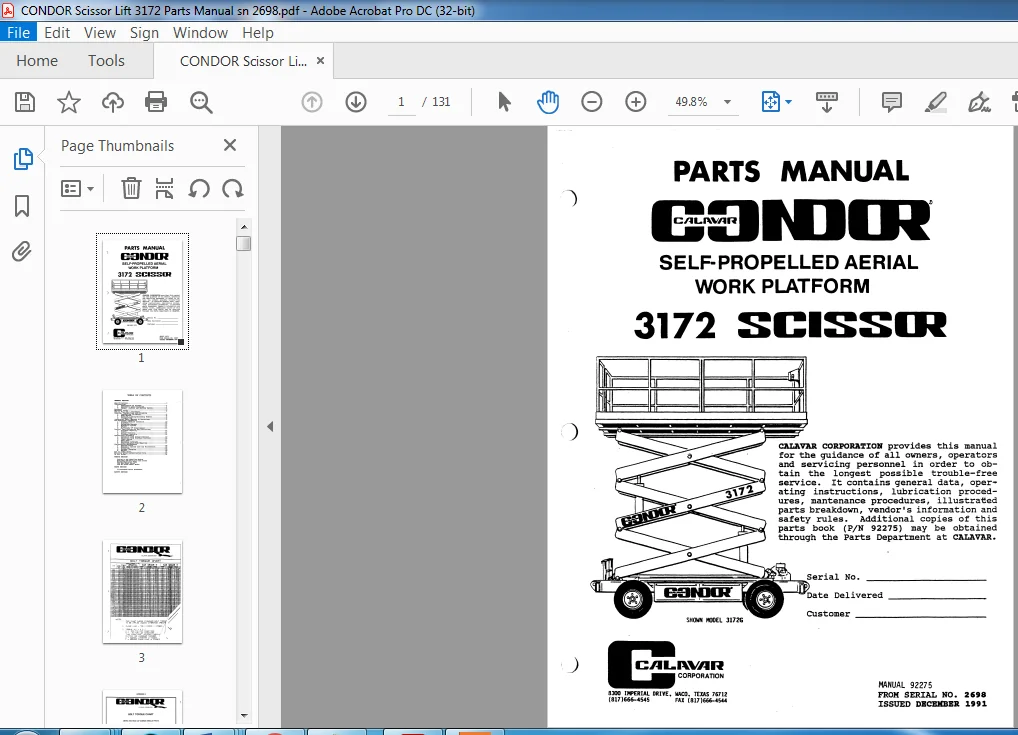Zoom out with the minus circle

(x=591, y=102)
